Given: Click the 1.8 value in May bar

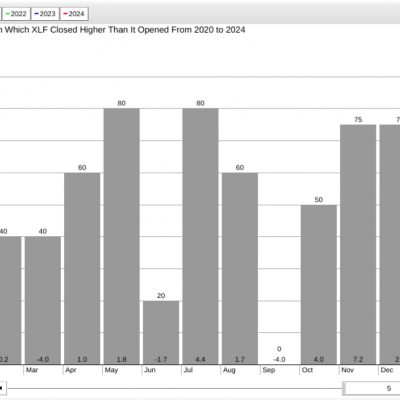Looking at the screenshot, I should click(x=122, y=360).
